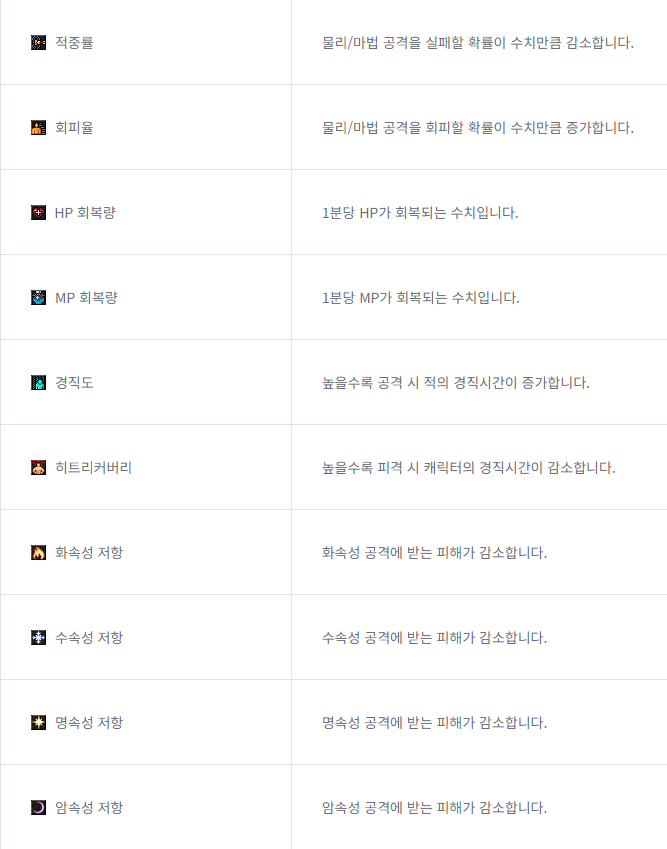Click the 암속성 저항 crescent moon icon

tap(38, 807)
